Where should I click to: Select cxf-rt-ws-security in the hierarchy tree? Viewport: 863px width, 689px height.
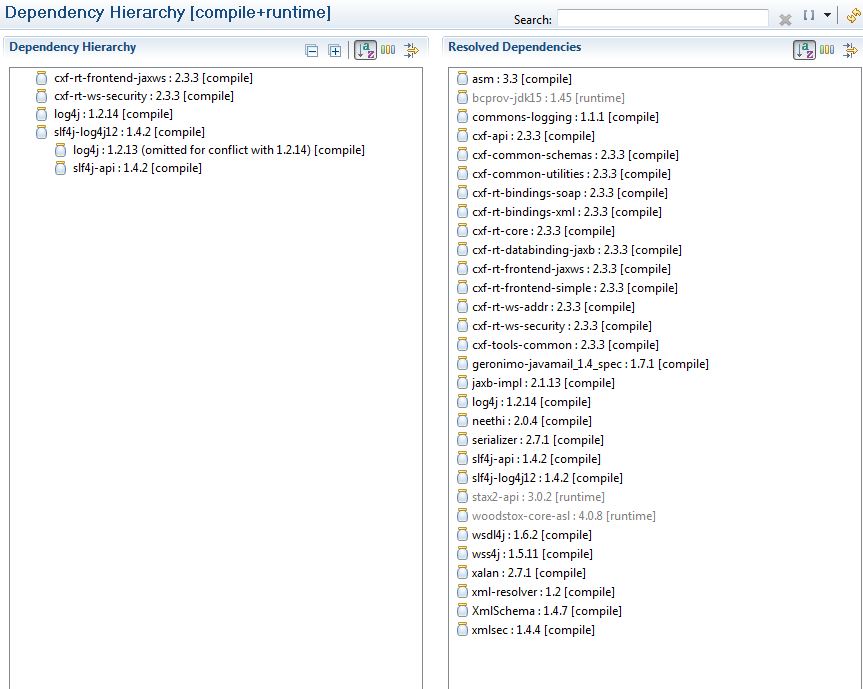(144, 96)
